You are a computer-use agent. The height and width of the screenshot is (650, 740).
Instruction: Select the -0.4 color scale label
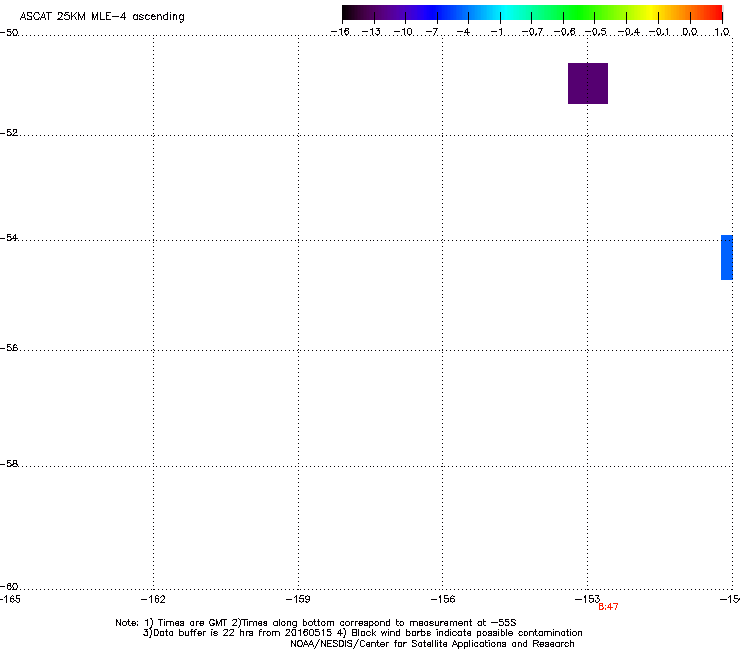tap(629, 32)
